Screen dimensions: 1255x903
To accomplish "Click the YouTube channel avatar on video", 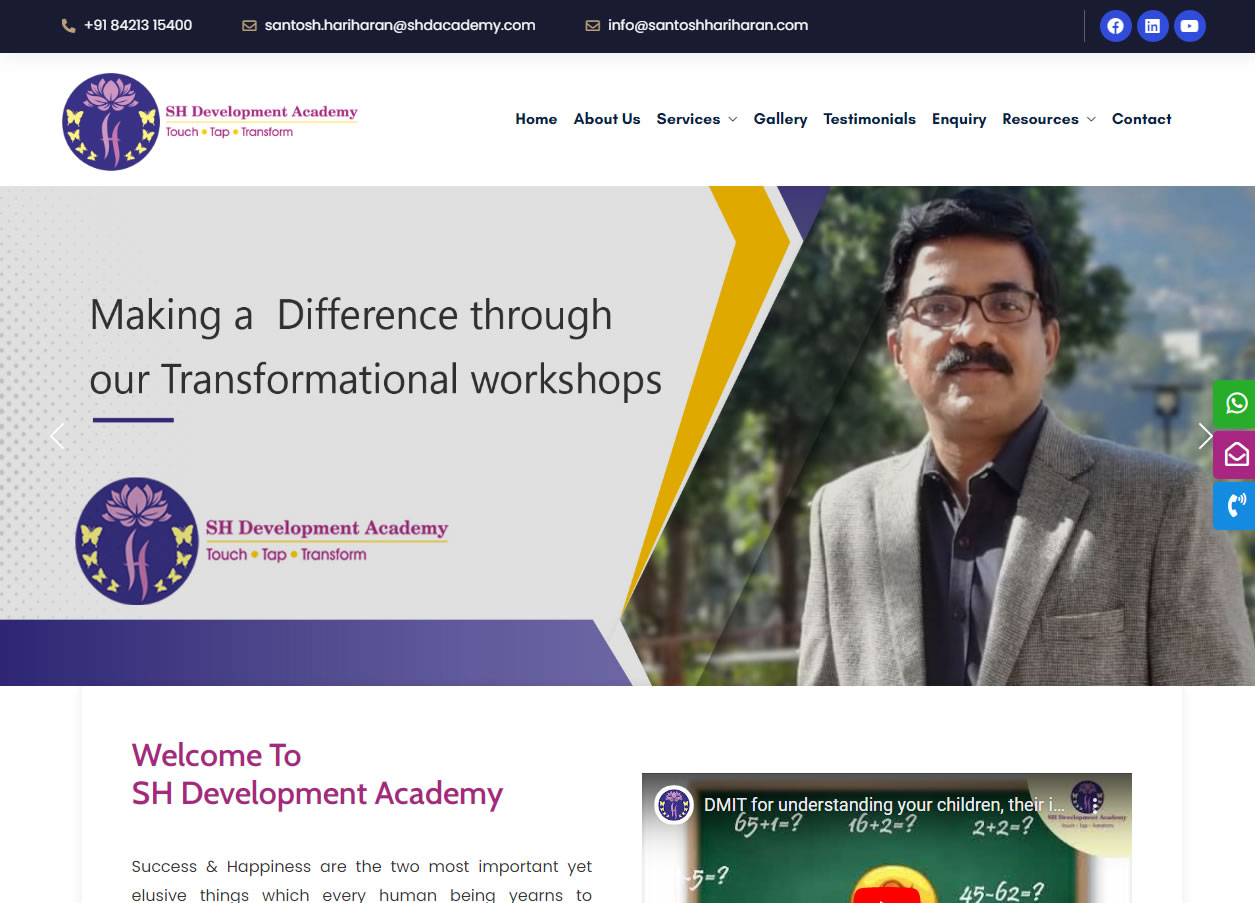I will (674, 804).
